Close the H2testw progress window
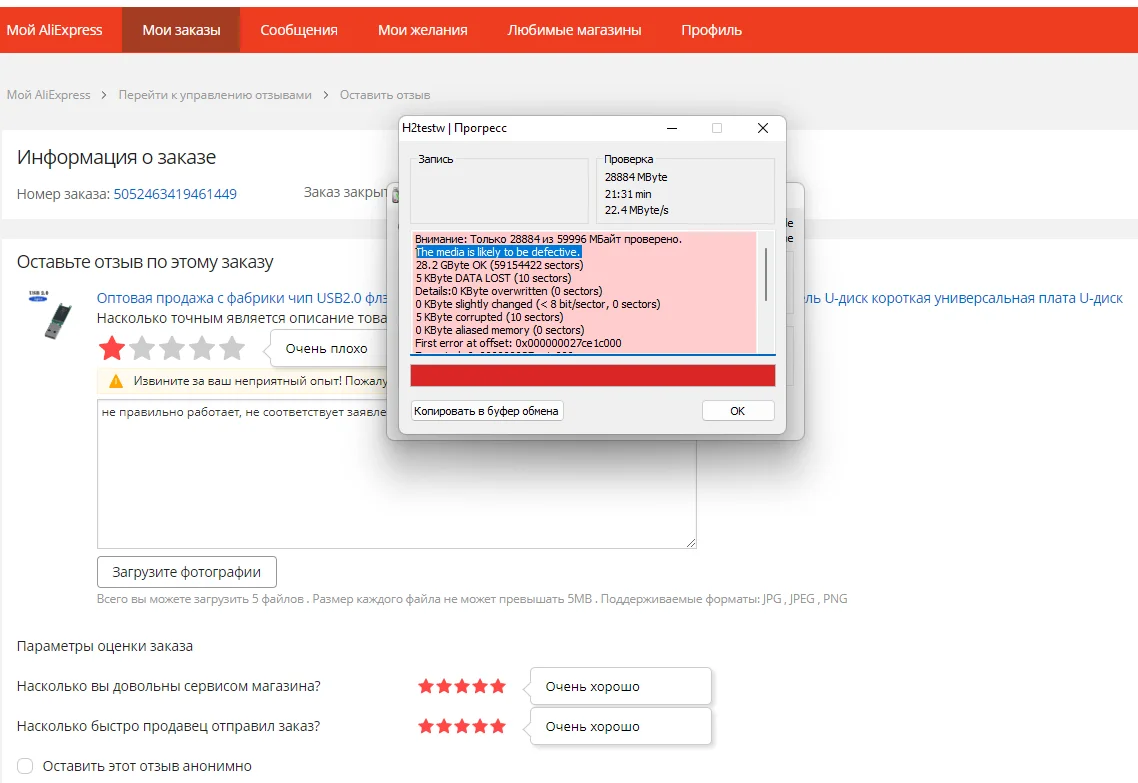 click(x=763, y=128)
